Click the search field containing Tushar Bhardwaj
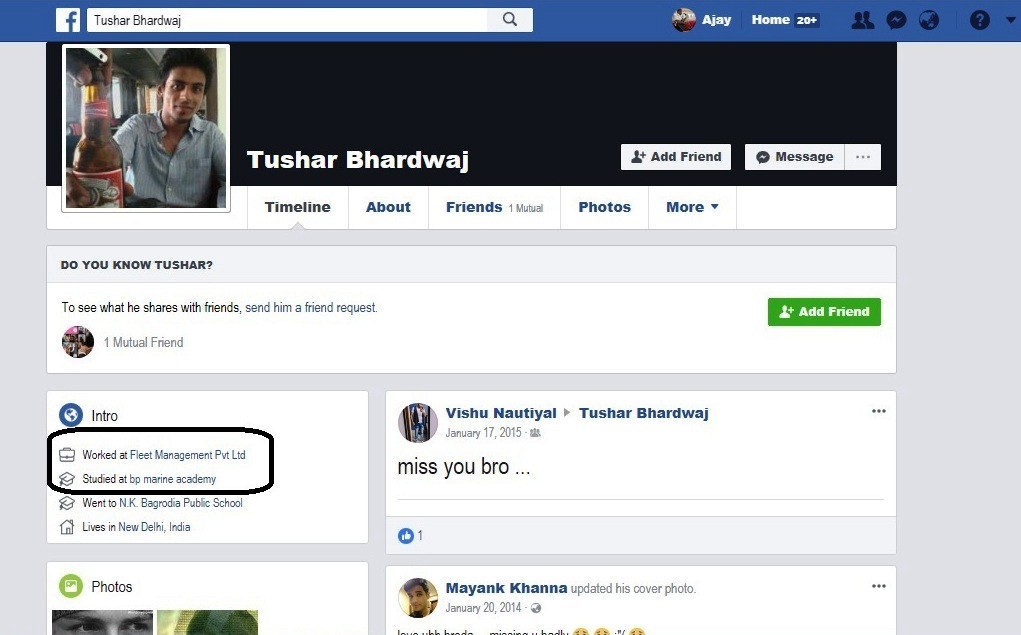The width and height of the screenshot is (1021, 635). pyautogui.click(x=288, y=20)
